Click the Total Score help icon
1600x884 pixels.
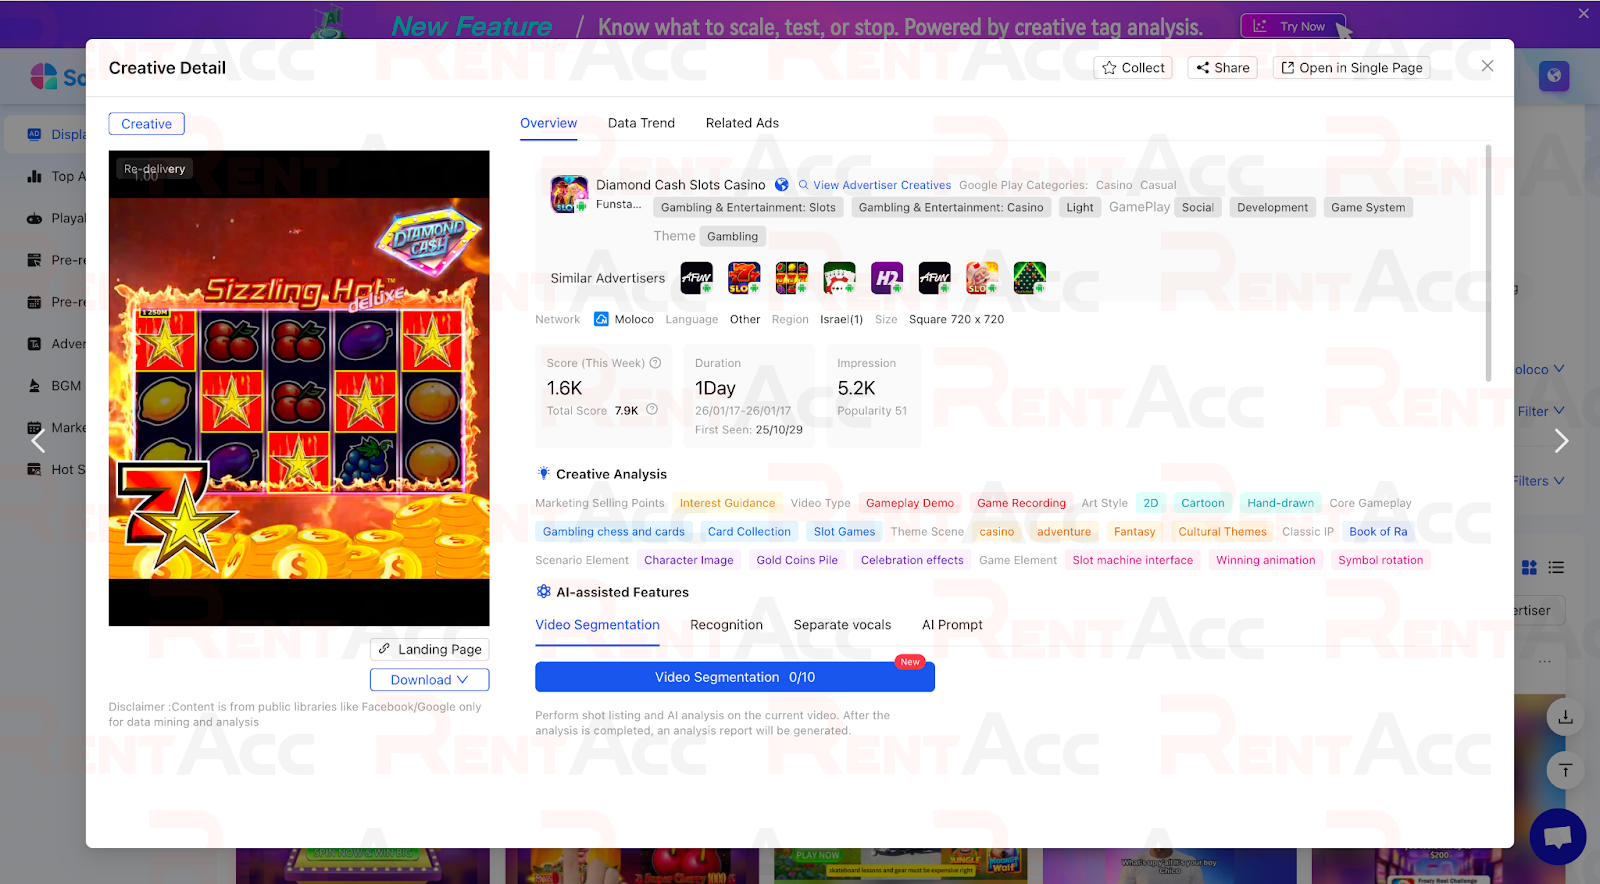[652, 410]
